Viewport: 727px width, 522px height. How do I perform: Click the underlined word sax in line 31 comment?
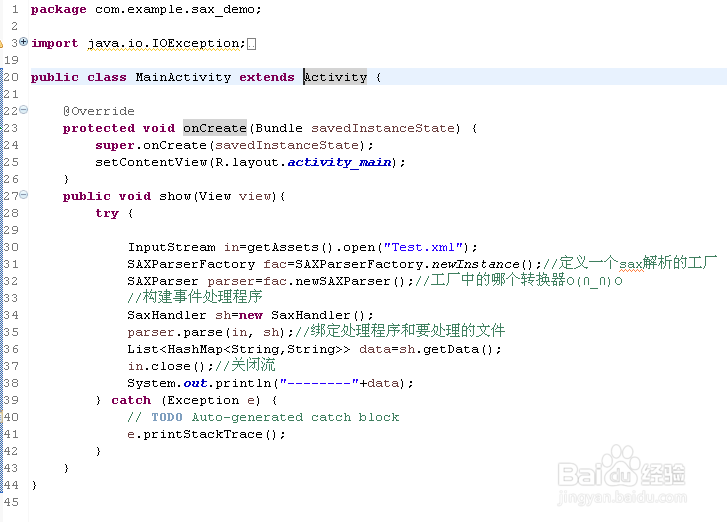631,265
